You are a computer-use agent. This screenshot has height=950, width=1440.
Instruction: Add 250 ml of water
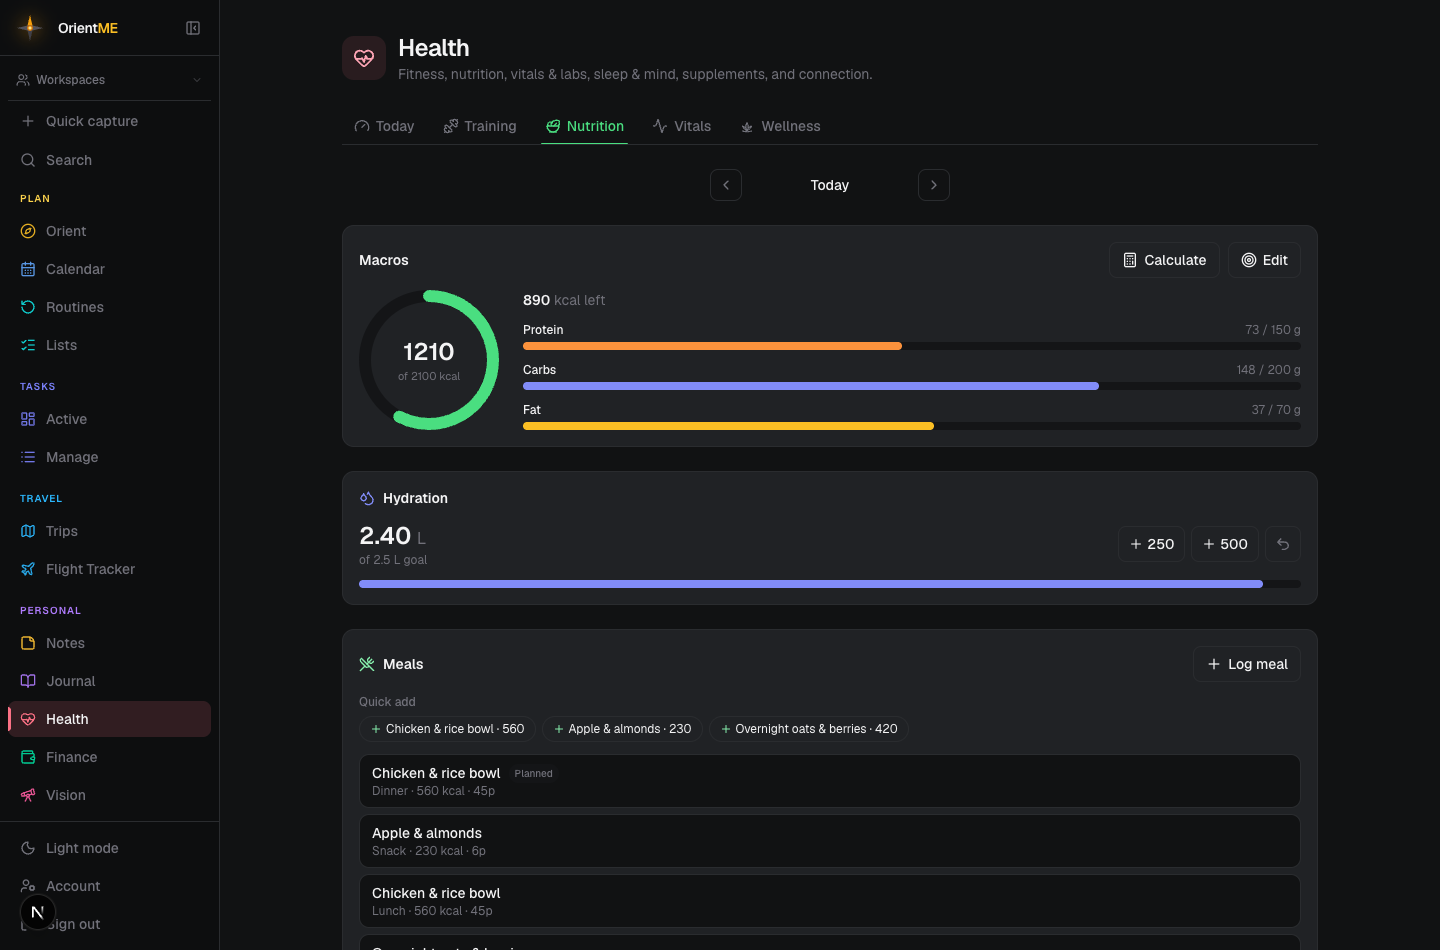[x=1151, y=544]
